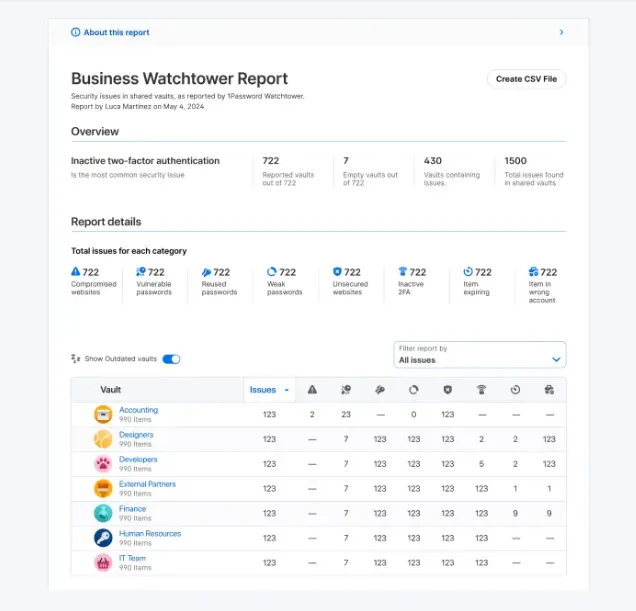Click the Human Resources key vault icon
The image size is (636, 611).
[103, 538]
